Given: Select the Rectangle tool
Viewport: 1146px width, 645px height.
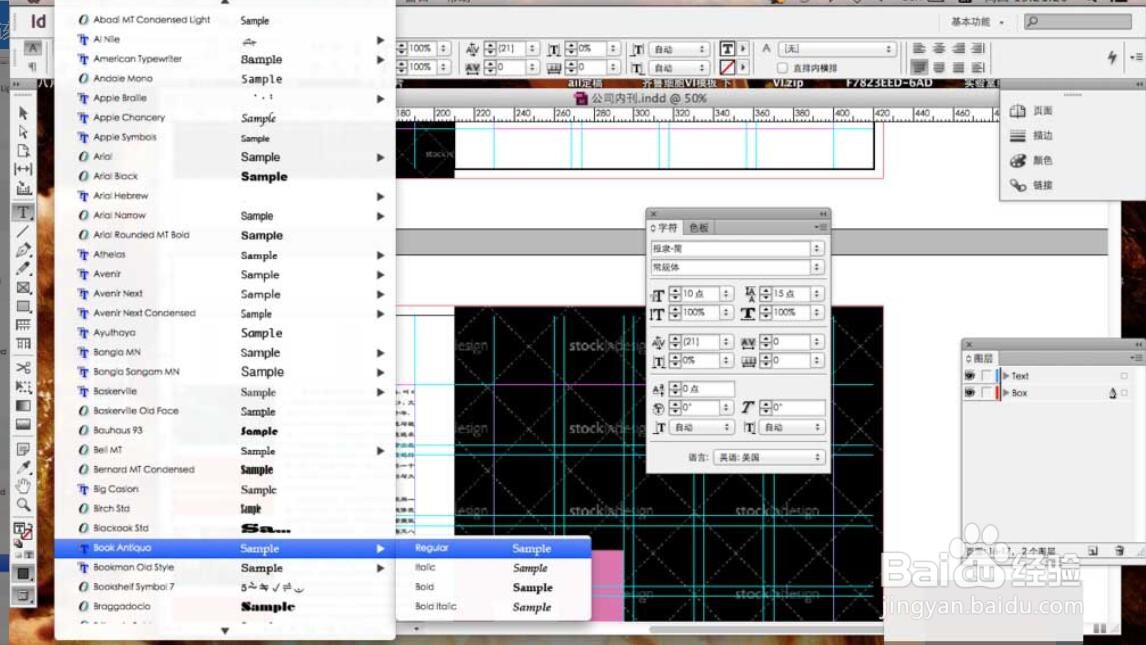Looking at the screenshot, I should 23,306.
